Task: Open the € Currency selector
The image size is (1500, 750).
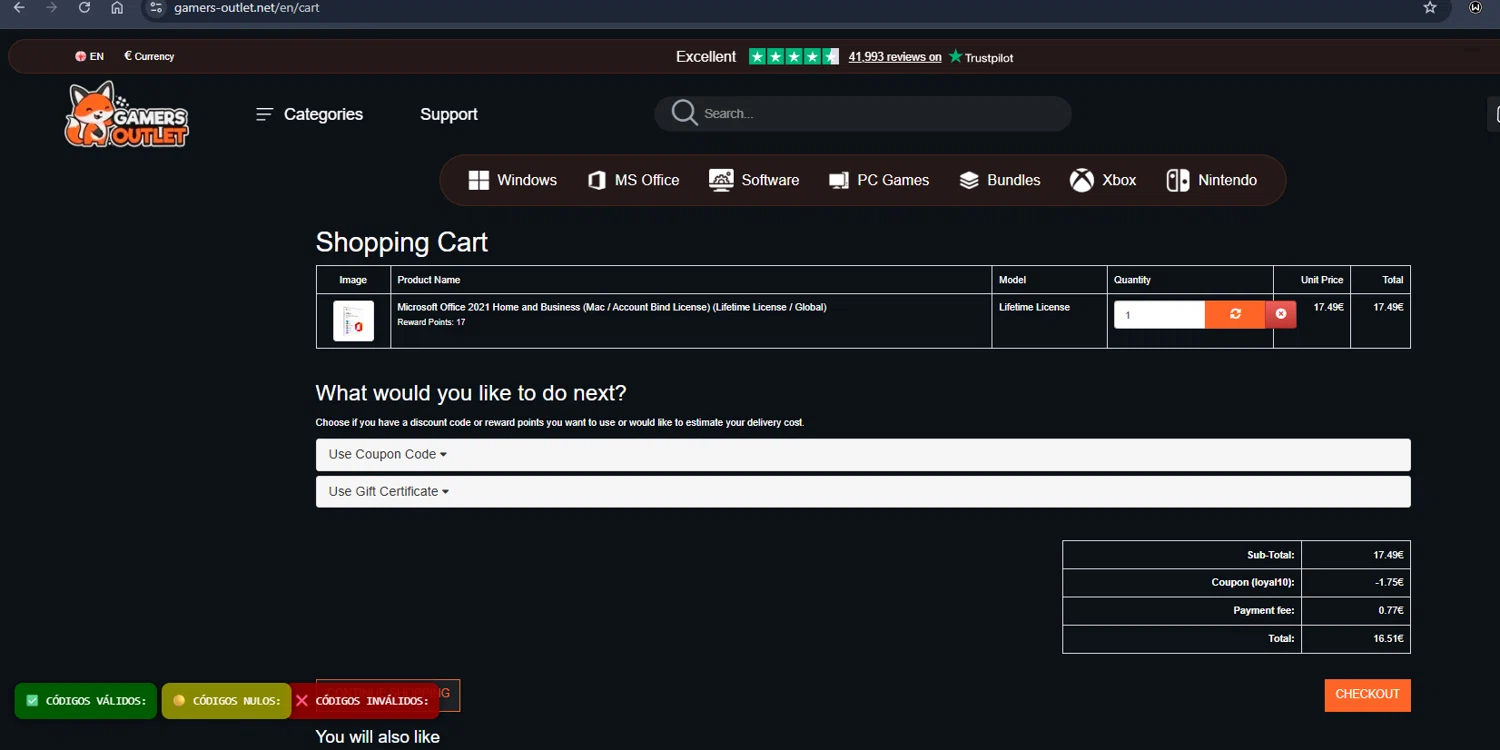Action: click(149, 57)
